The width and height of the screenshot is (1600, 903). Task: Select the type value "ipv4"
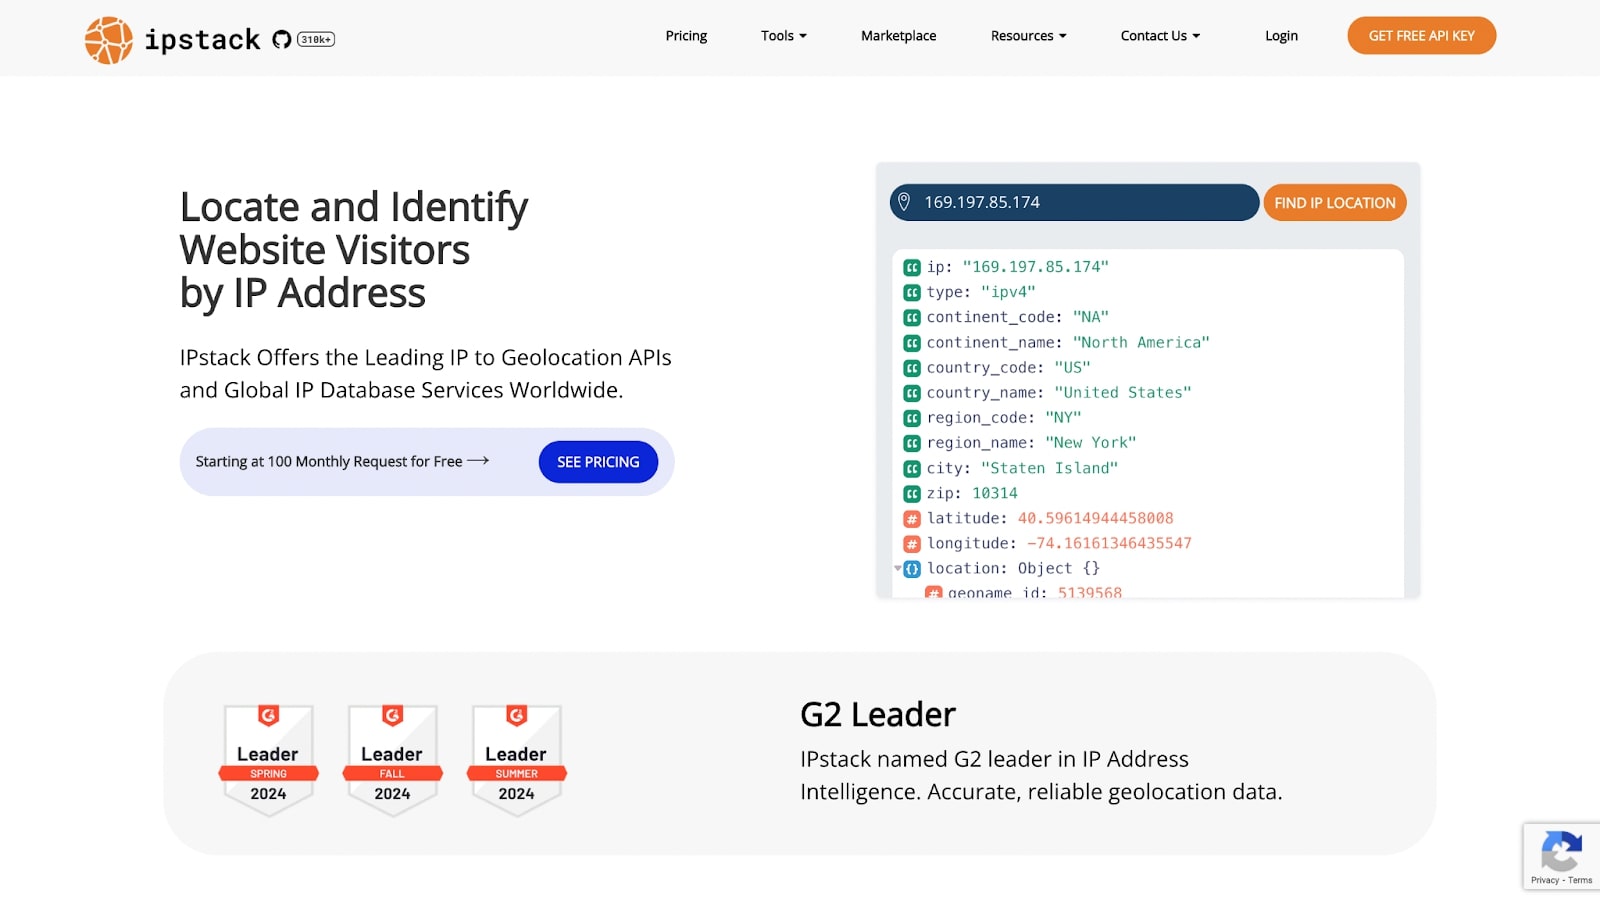point(1008,292)
